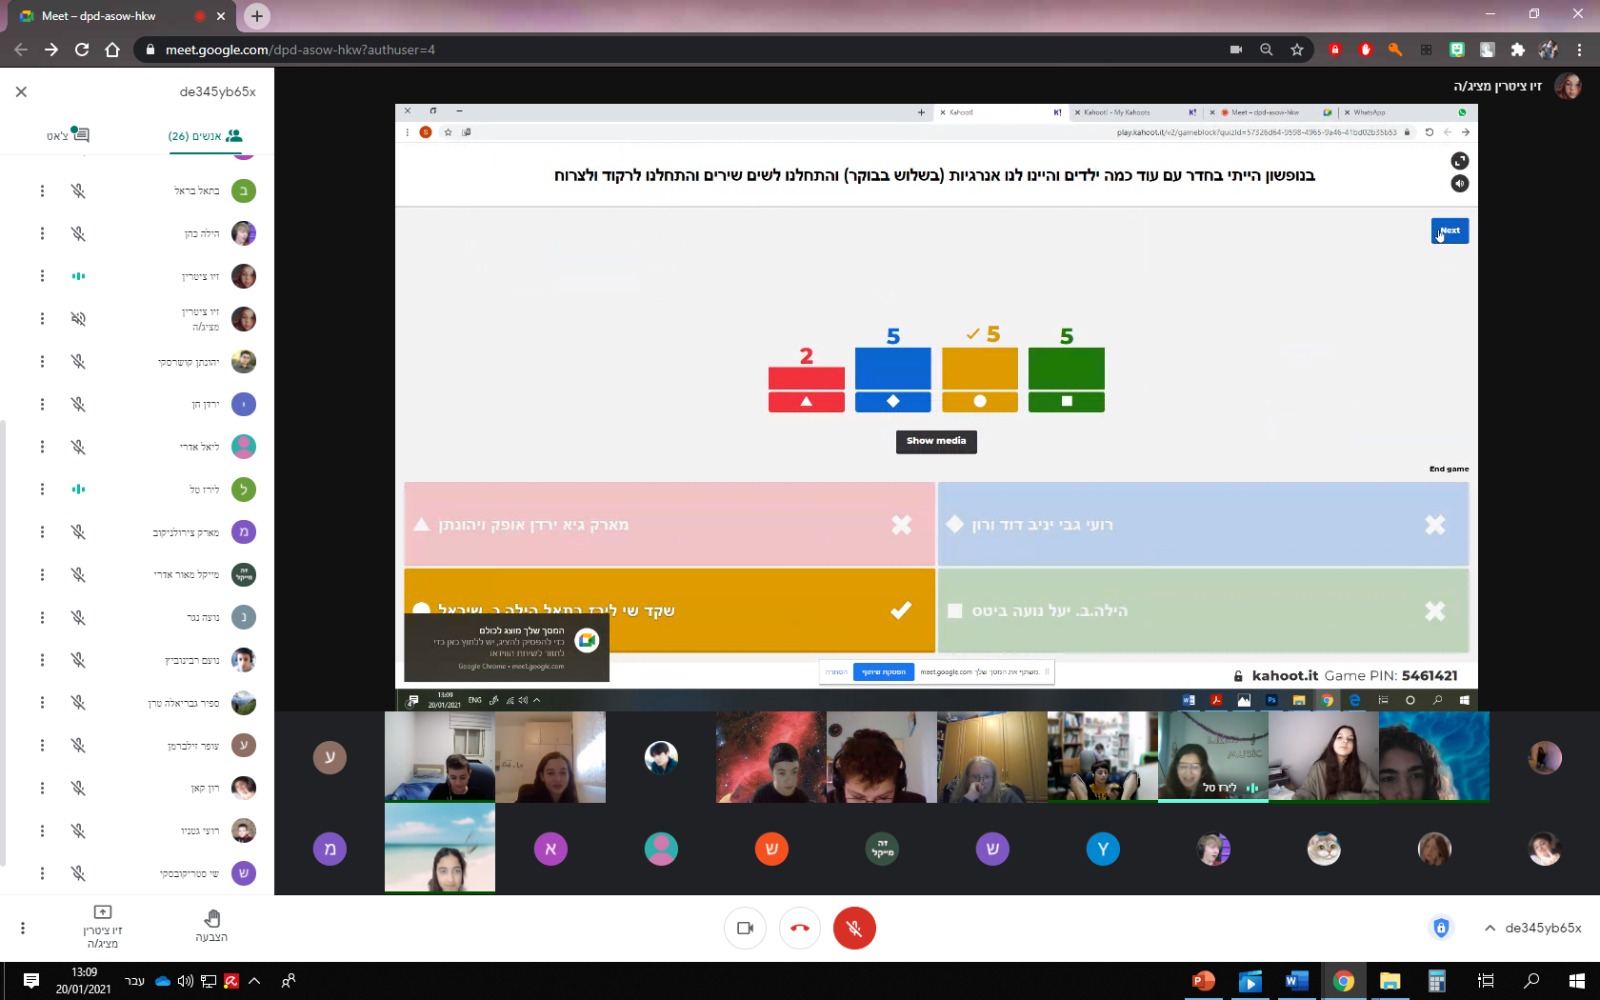The height and width of the screenshot is (1000, 1600).
Task: Mute icon beside נועם רבינוביץ
Action: point(78,660)
